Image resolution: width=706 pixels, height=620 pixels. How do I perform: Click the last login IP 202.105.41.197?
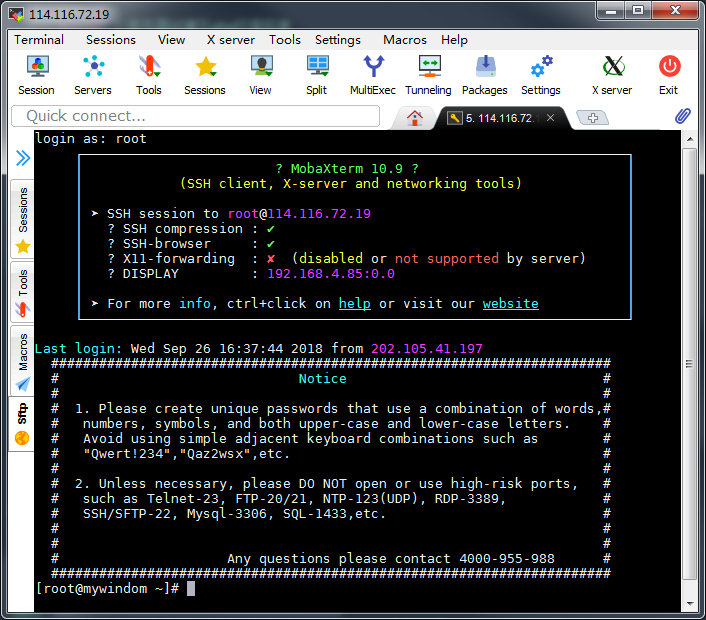tap(426, 348)
